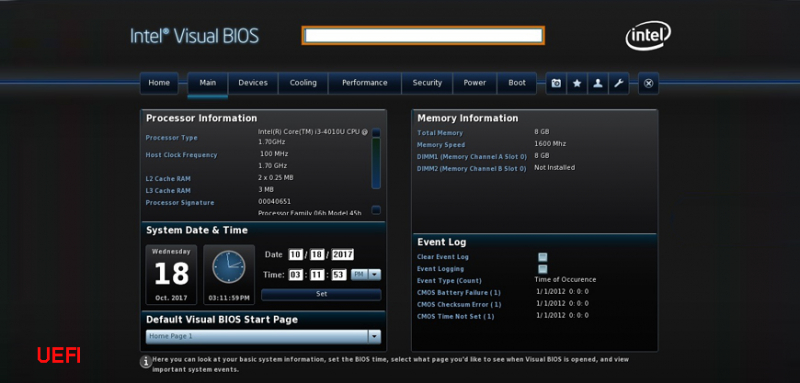The image size is (800, 383).
Task: Click the processor info scrollbar track
Action: (376, 163)
